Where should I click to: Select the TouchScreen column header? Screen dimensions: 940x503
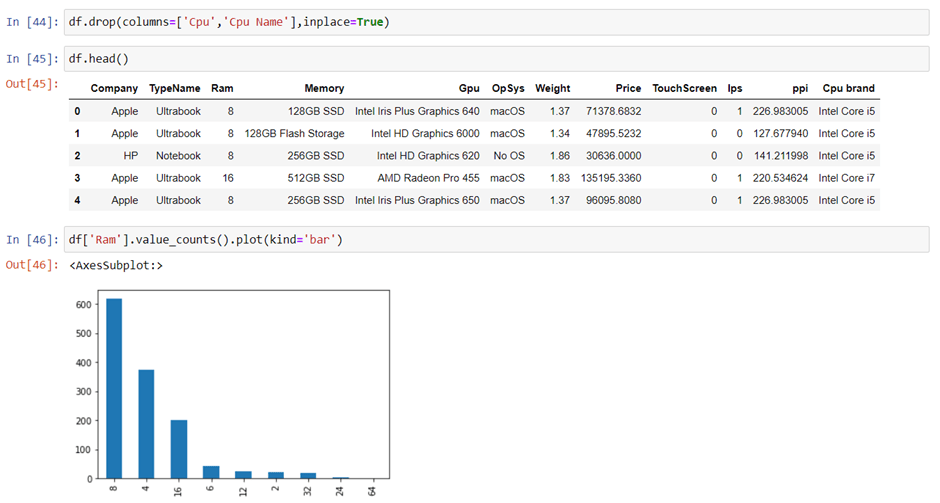point(684,88)
